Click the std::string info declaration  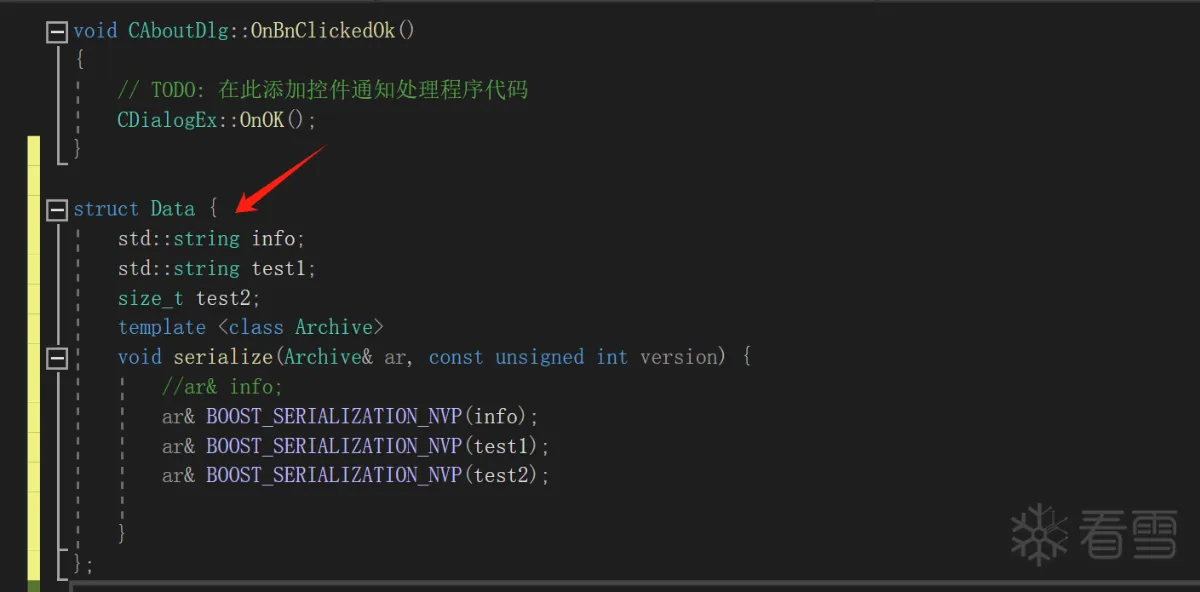(x=211, y=239)
